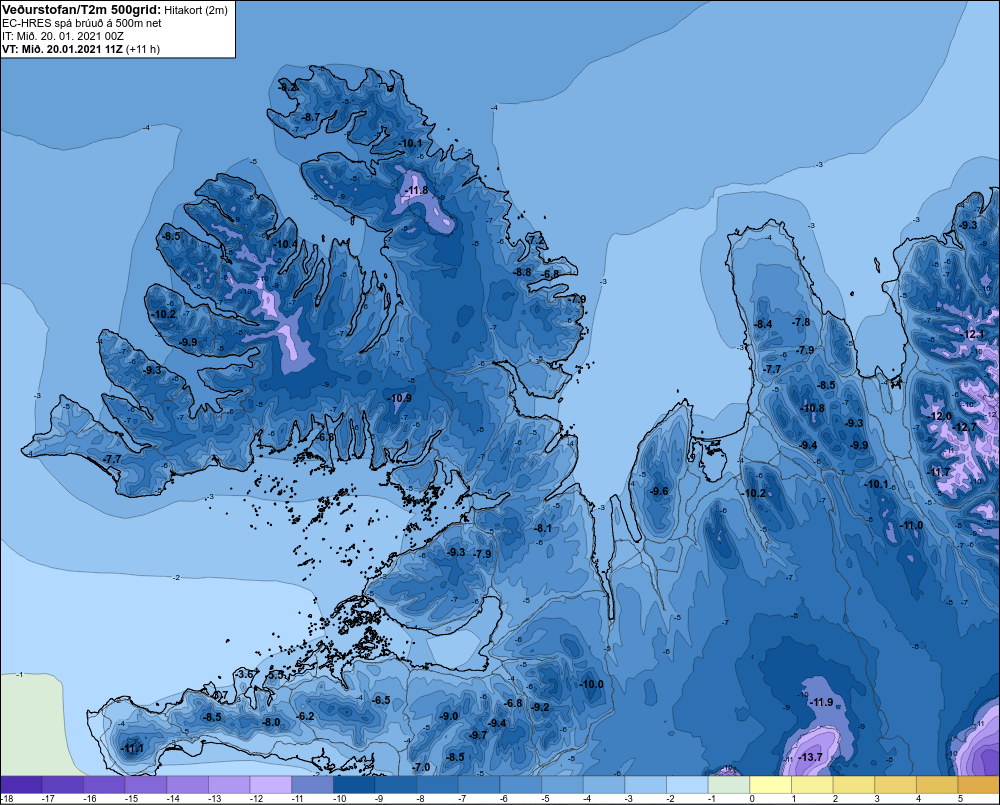
Task: Click the -12.7 temperature label
Action: pyautogui.click(x=965, y=427)
